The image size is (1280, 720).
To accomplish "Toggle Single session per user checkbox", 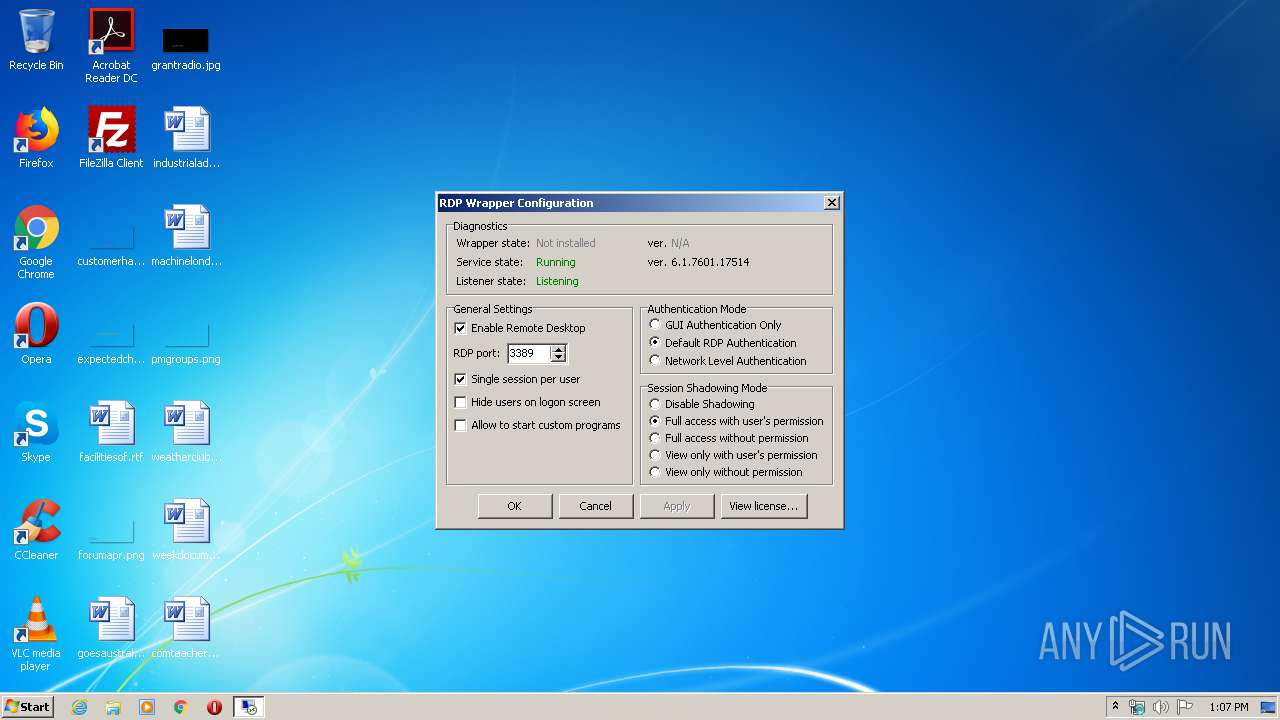I will tap(517, 379).
